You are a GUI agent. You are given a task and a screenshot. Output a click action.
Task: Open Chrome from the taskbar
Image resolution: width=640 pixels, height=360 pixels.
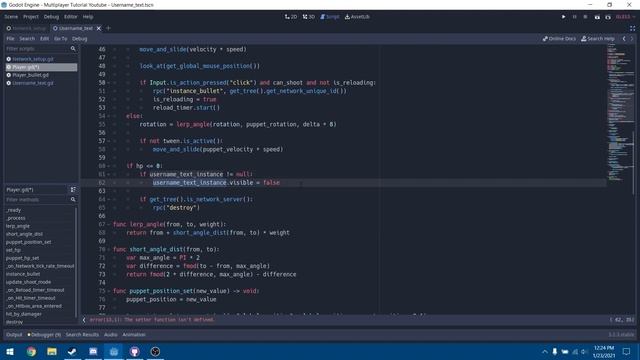pos(31,351)
